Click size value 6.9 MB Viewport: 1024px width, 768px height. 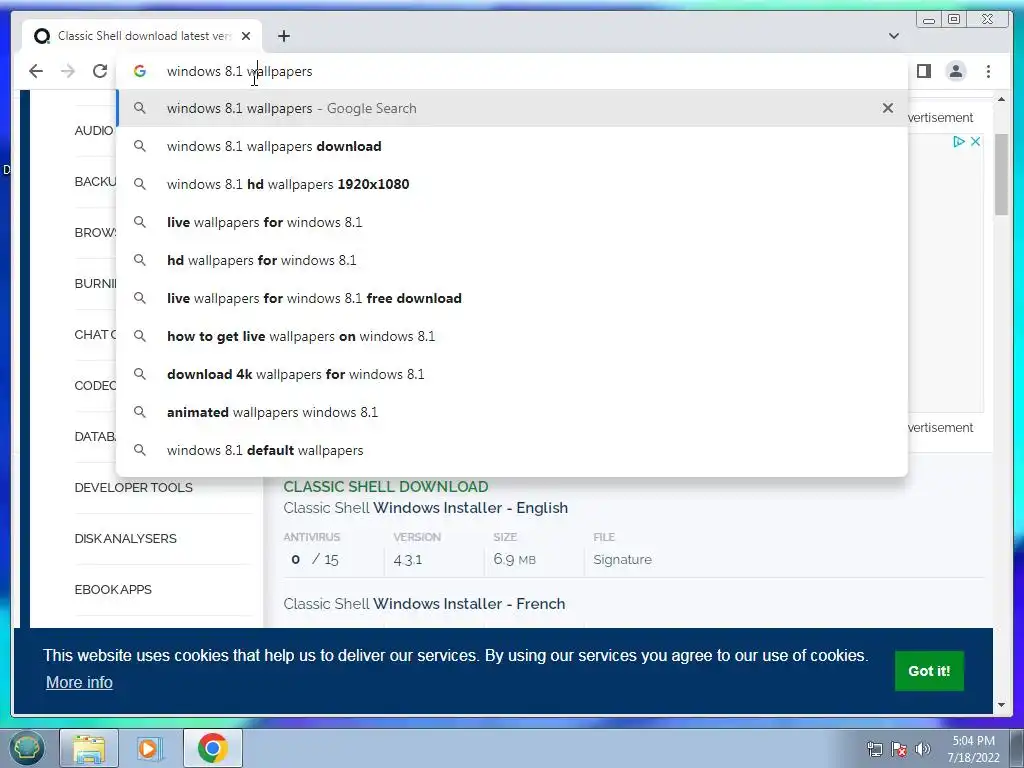click(515, 560)
